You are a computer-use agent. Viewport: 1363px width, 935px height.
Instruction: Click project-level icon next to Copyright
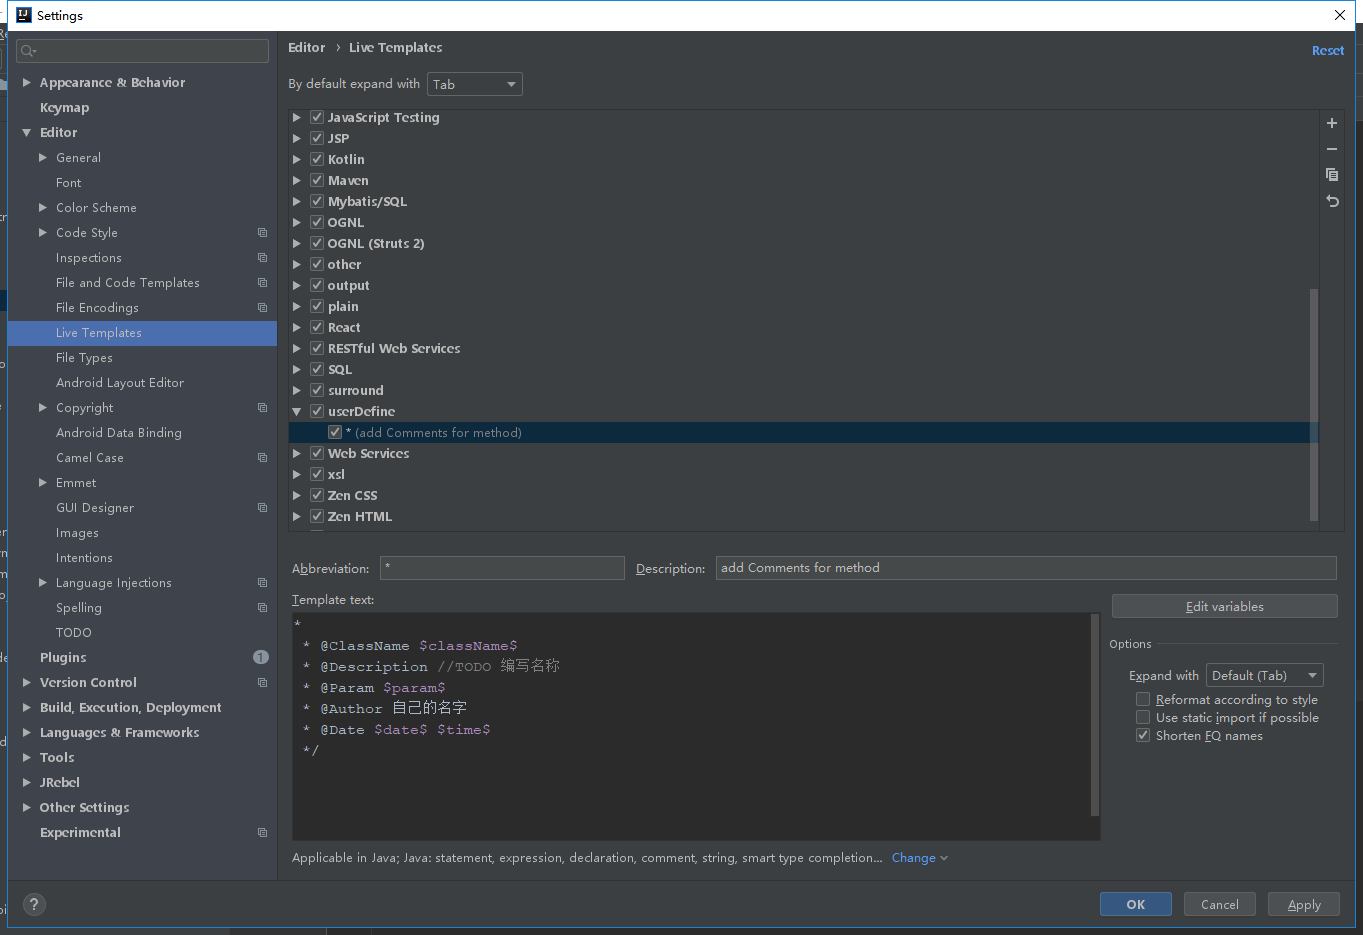[262, 408]
